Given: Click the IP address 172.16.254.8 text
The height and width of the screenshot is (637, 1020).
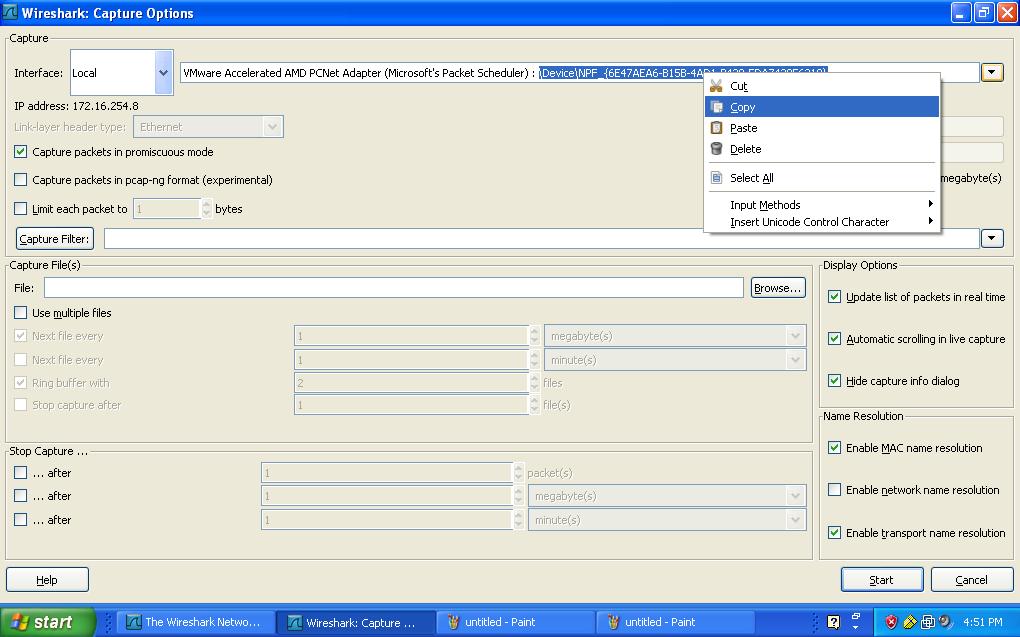Looking at the screenshot, I should tap(76, 106).
